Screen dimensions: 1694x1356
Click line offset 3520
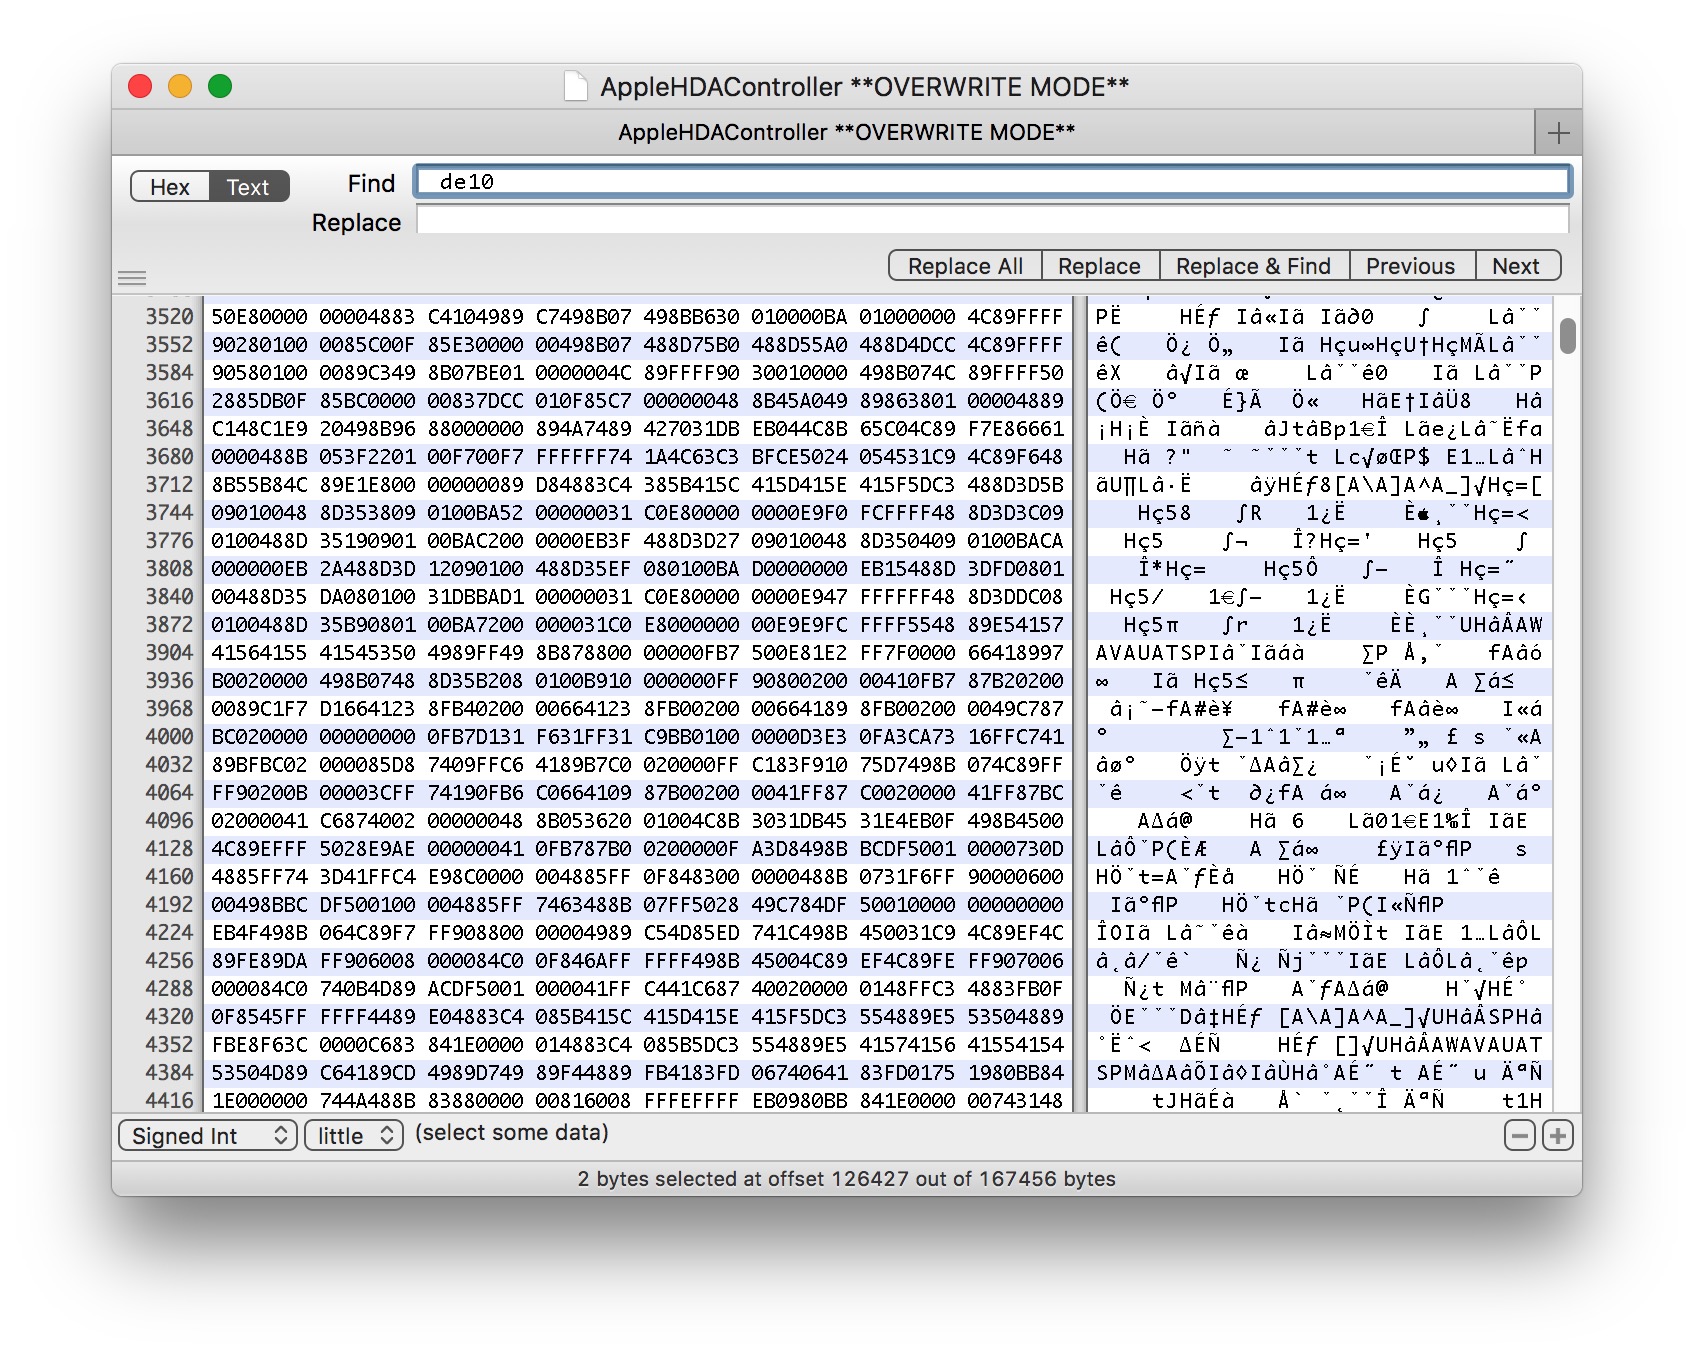pos(169,317)
